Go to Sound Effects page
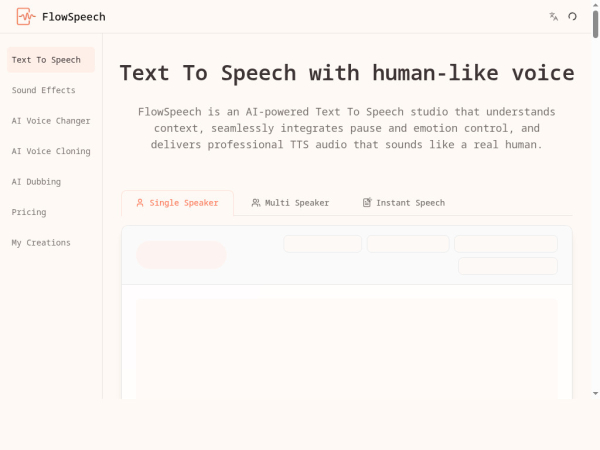 (51, 90)
